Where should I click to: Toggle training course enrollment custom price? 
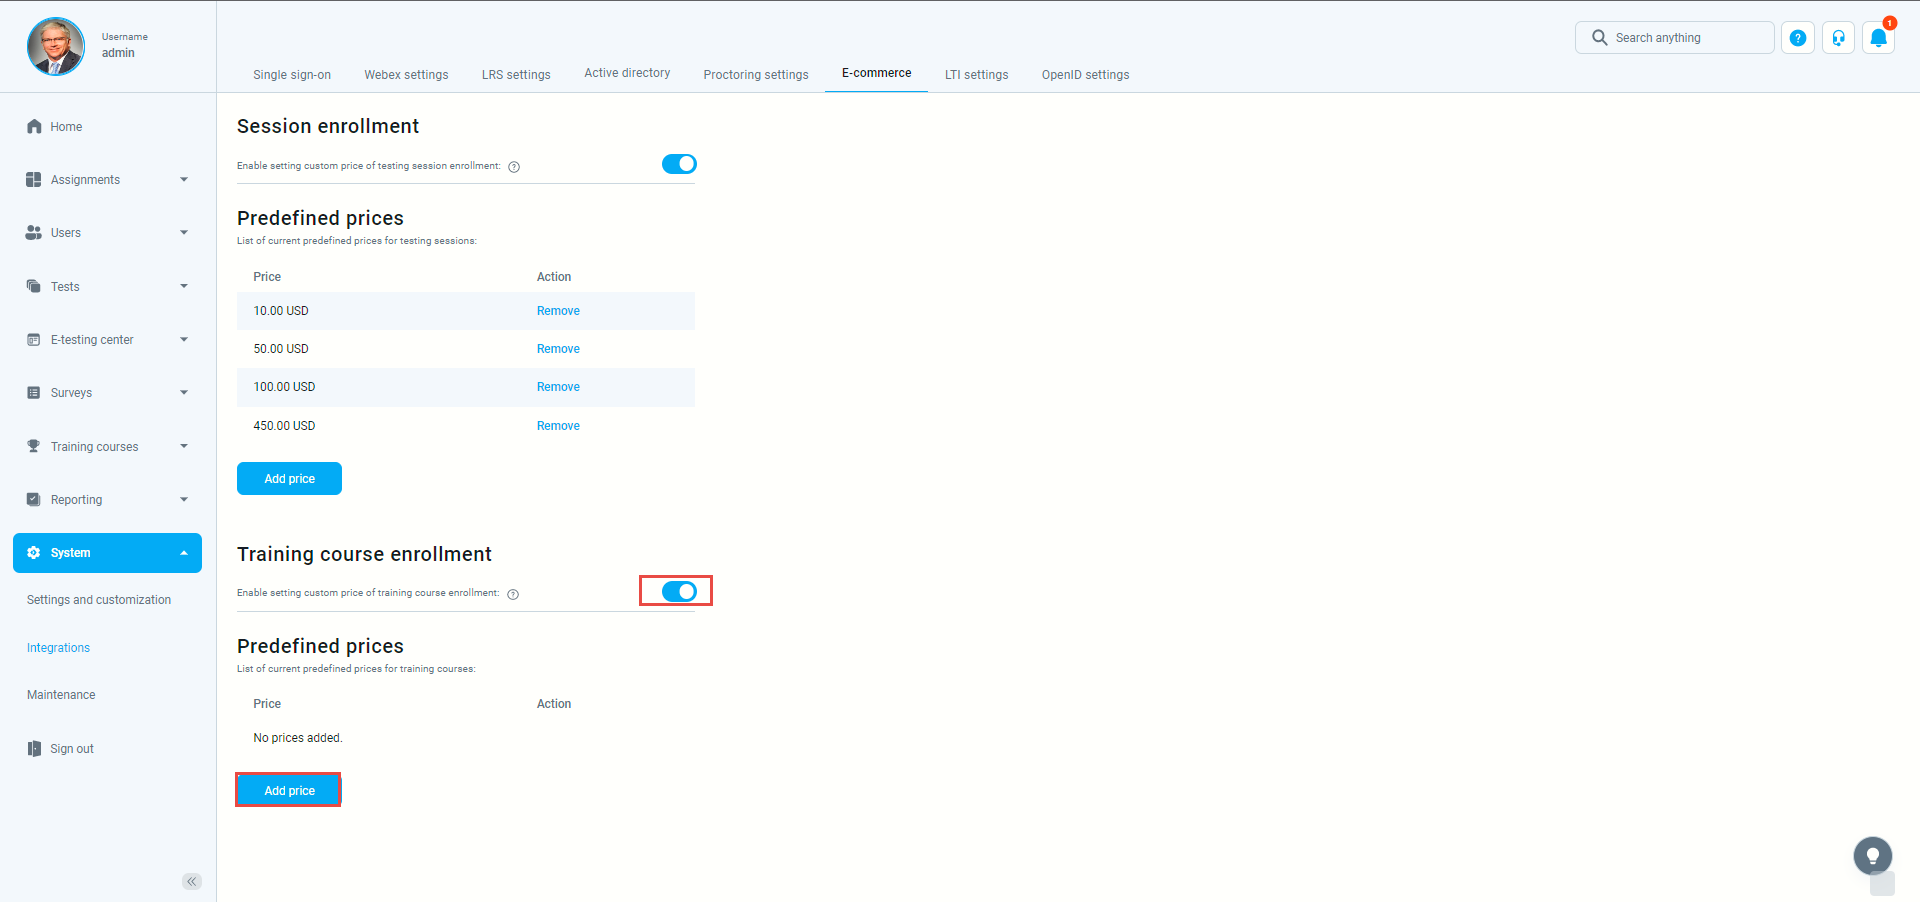click(x=679, y=591)
